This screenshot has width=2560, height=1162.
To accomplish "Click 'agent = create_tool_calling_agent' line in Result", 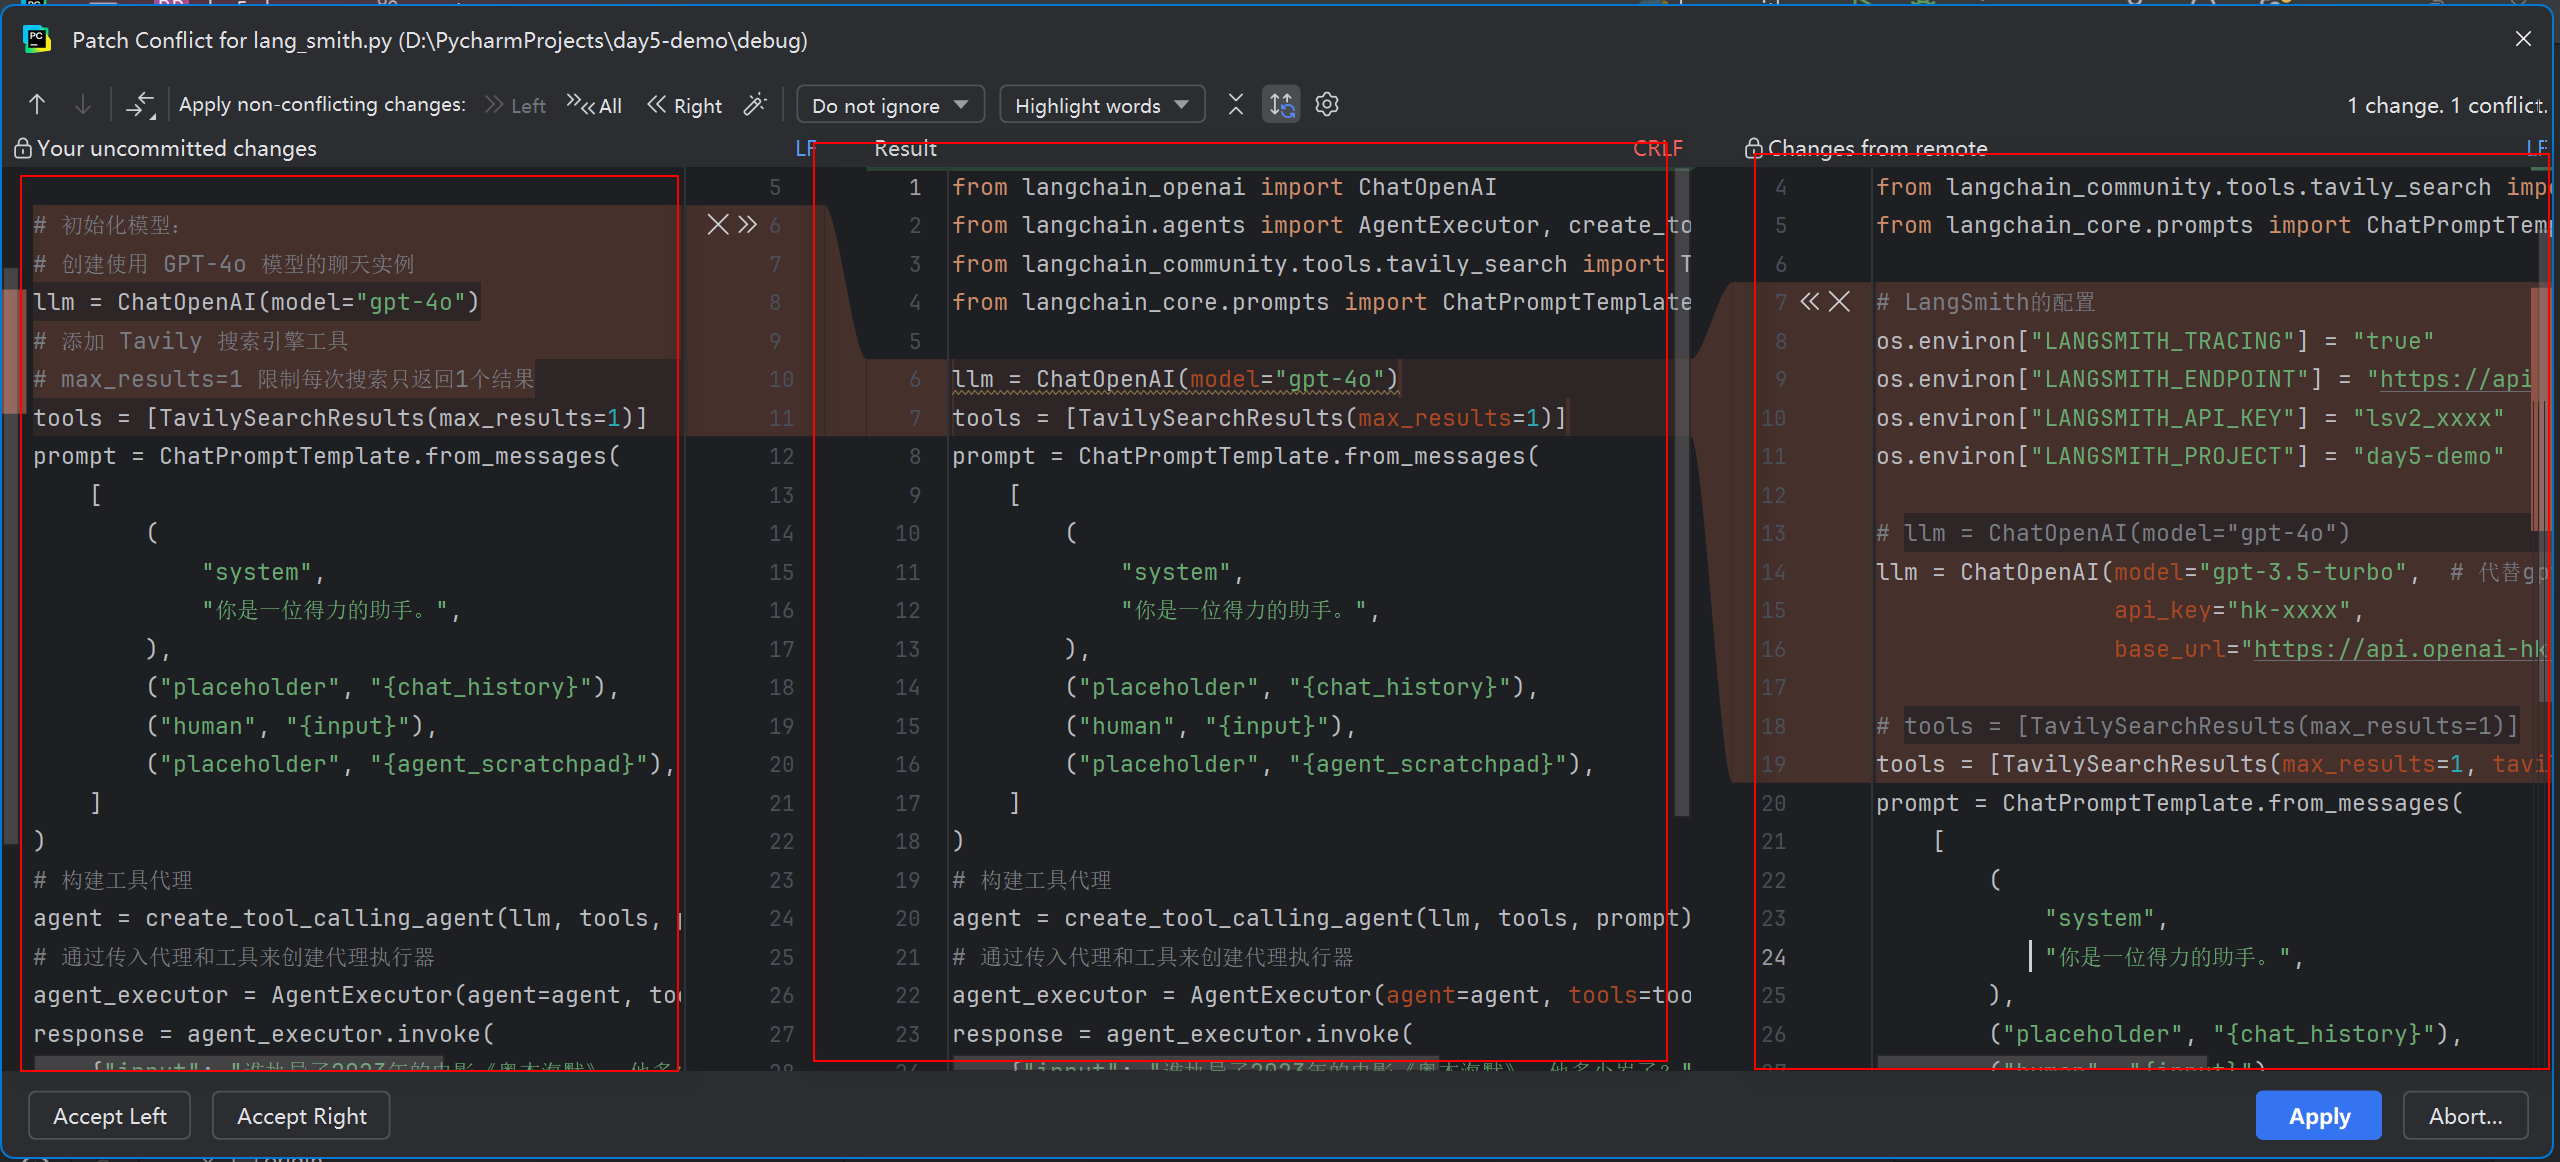I will [x=1321, y=918].
